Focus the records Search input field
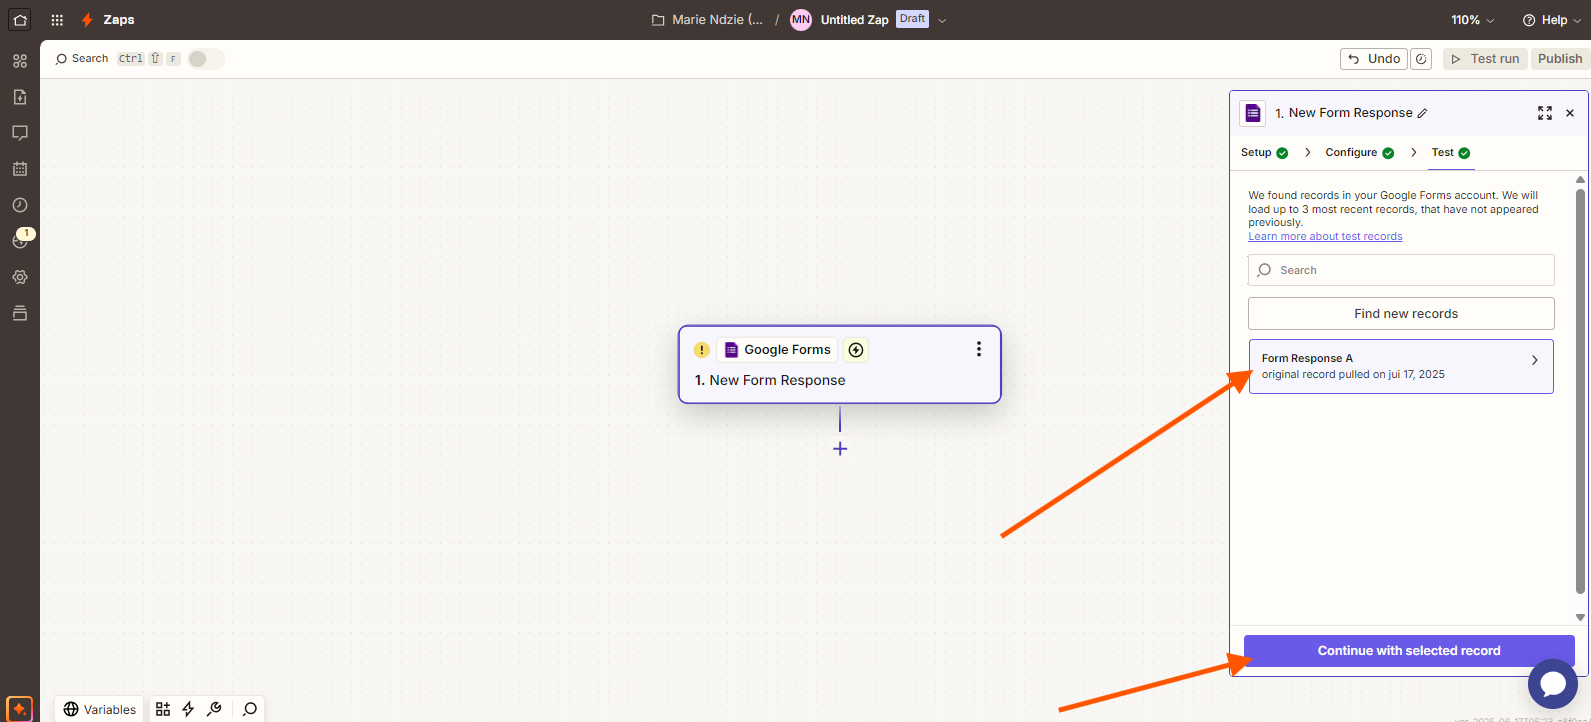This screenshot has width=1591, height=722. pyautogui.click(x=1401, y=270)
